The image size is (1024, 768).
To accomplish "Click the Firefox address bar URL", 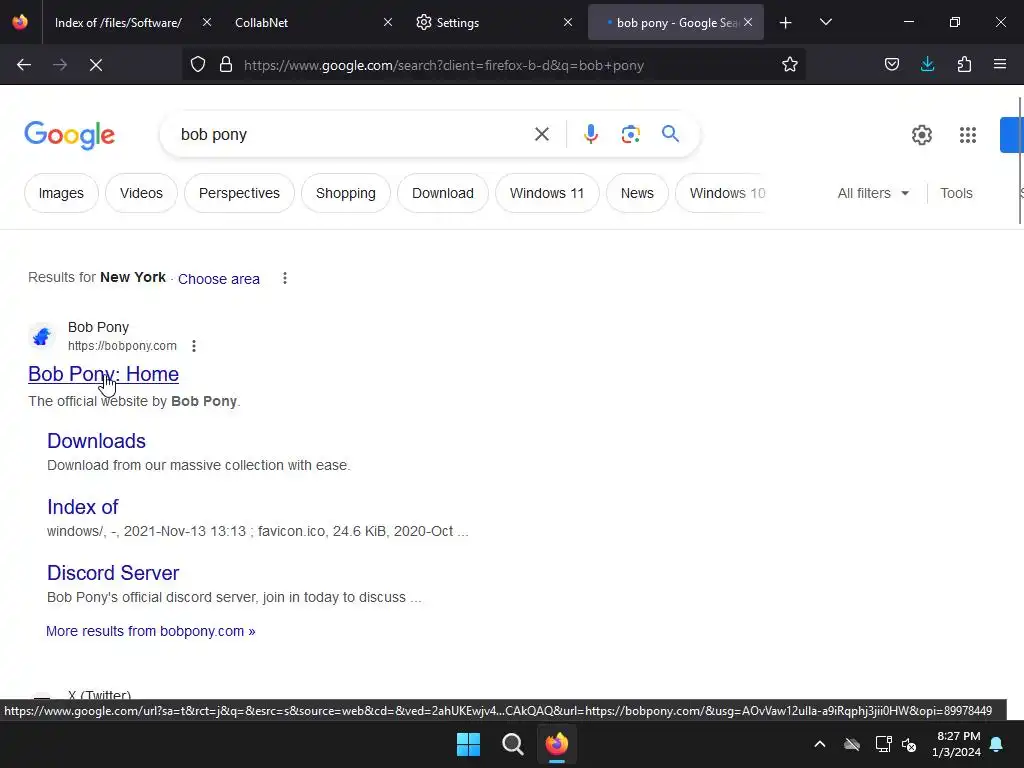I will (x=444, y=65).
